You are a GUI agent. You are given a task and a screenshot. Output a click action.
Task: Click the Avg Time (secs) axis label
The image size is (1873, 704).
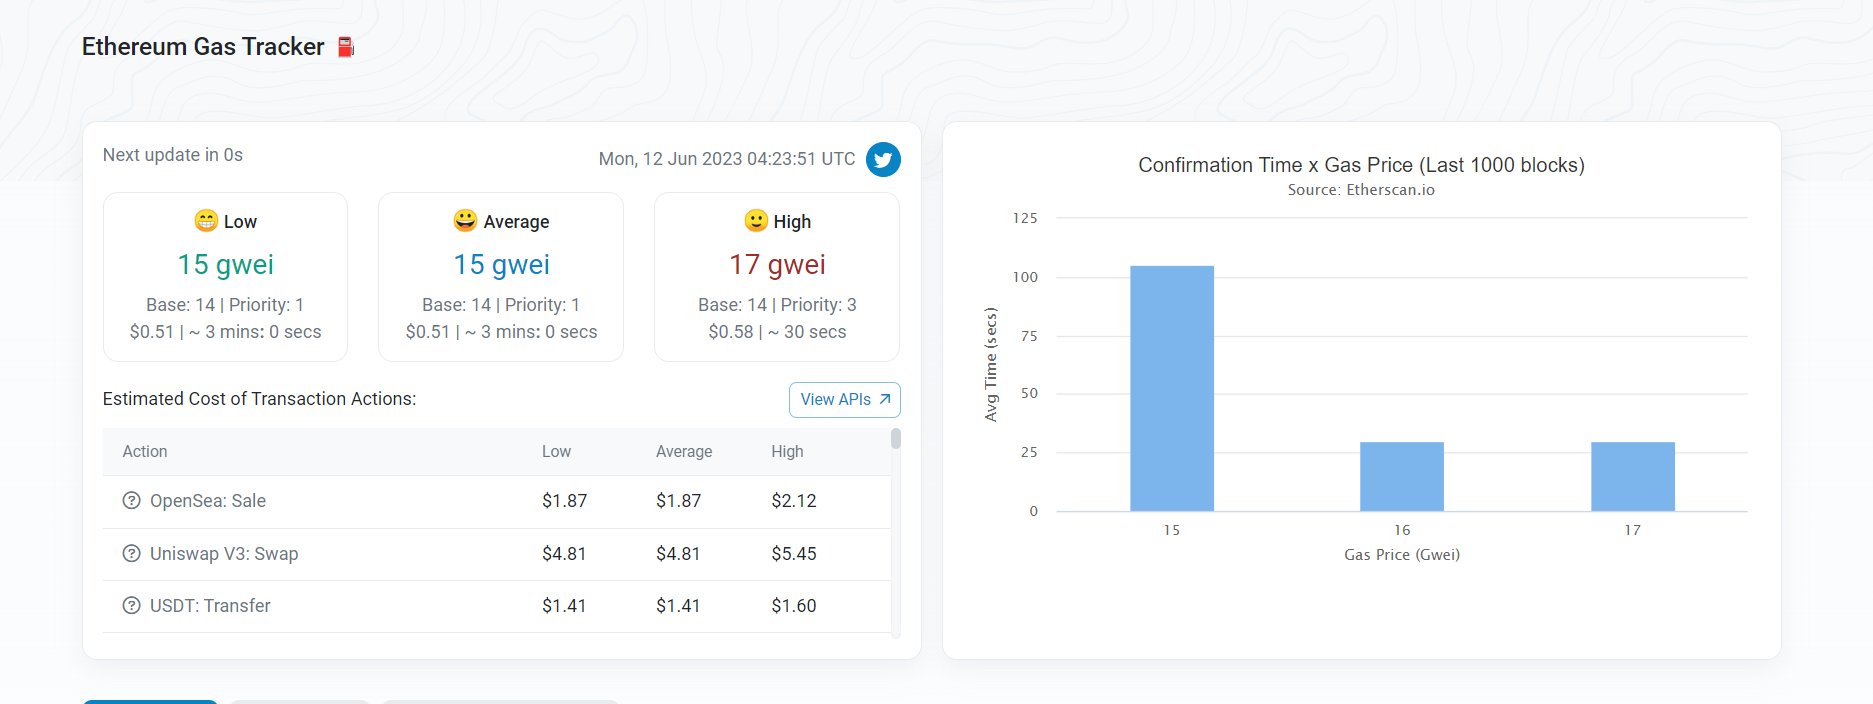991,364
